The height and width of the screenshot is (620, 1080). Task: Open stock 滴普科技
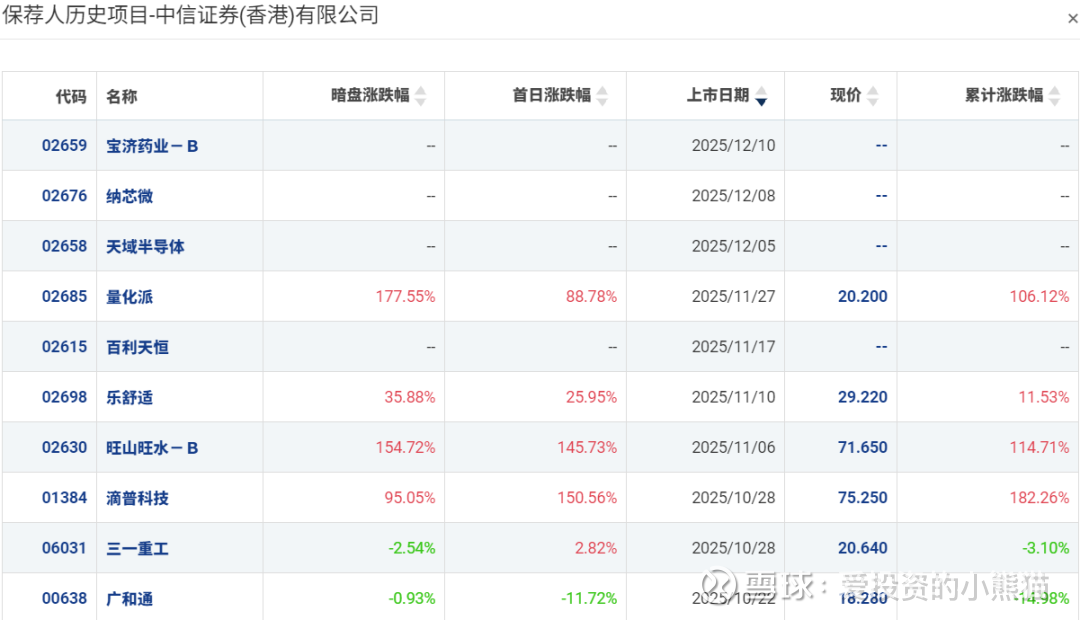[x=137, y=498]
